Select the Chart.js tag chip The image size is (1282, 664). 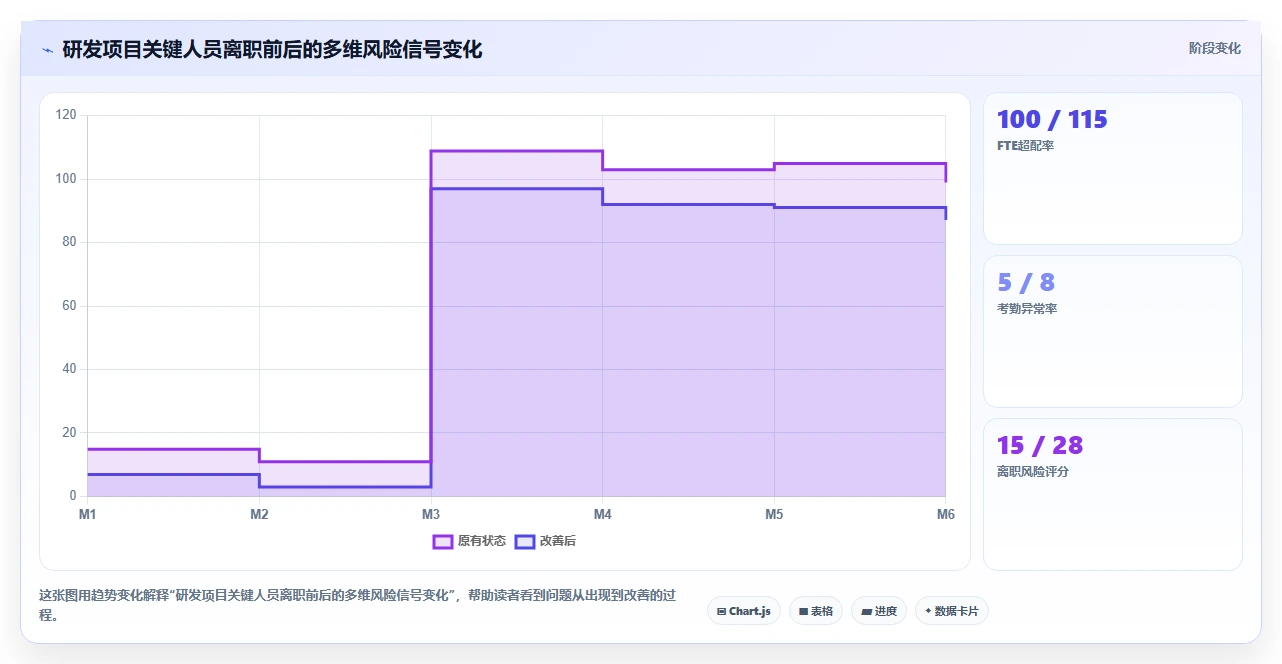[744, 611]
